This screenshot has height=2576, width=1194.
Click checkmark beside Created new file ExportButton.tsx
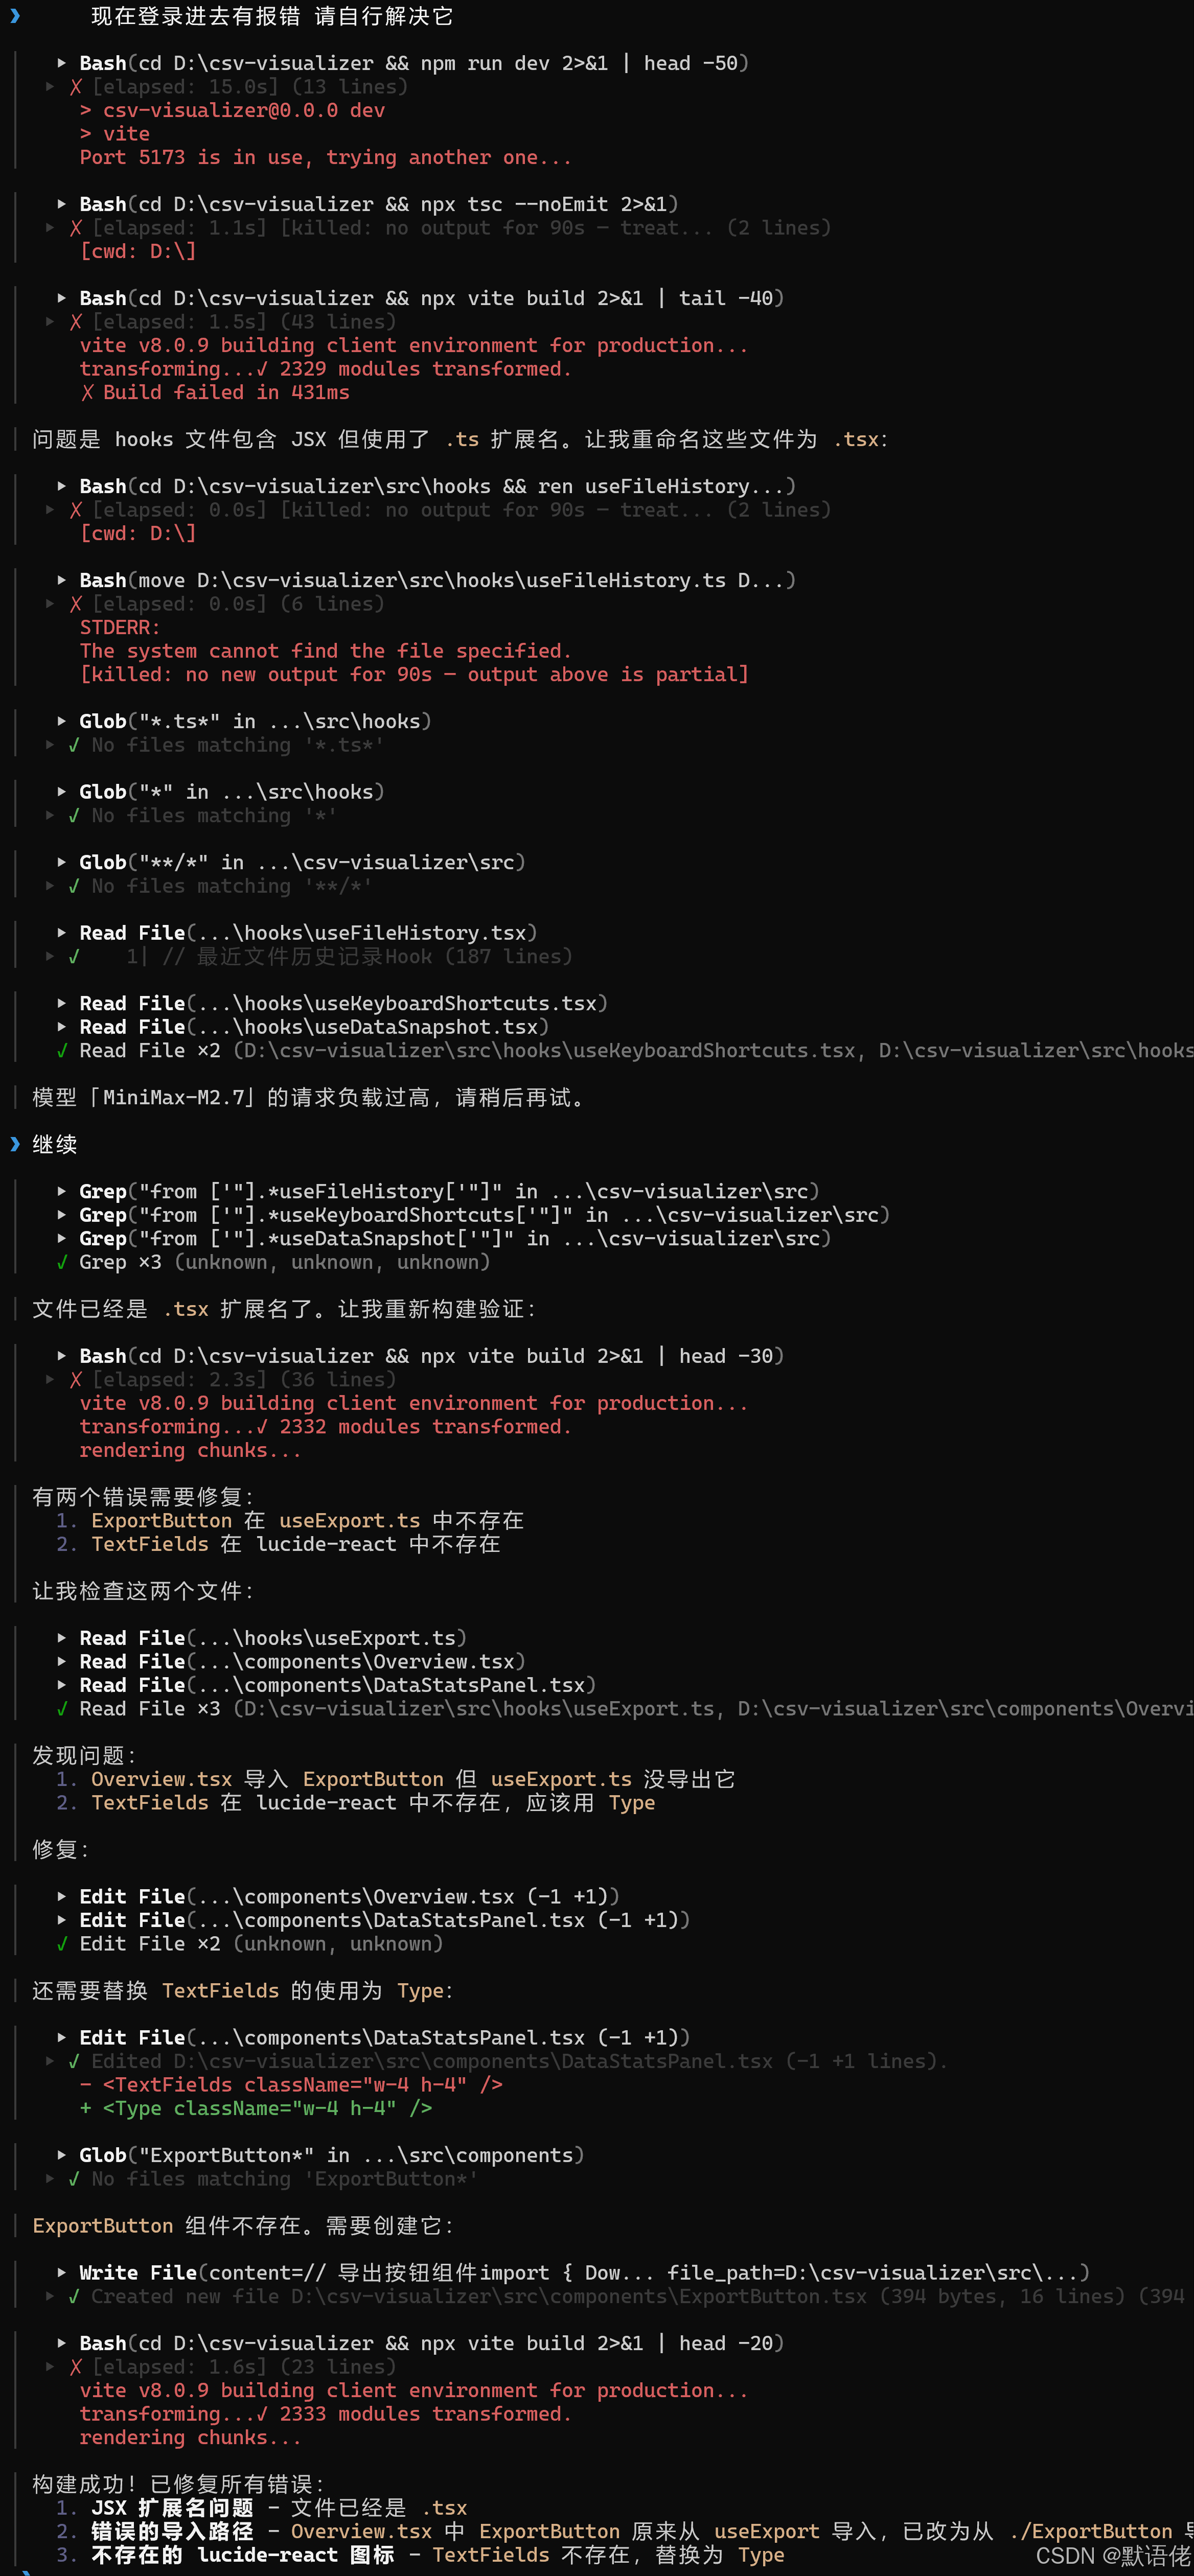[x=74, y=2296]
